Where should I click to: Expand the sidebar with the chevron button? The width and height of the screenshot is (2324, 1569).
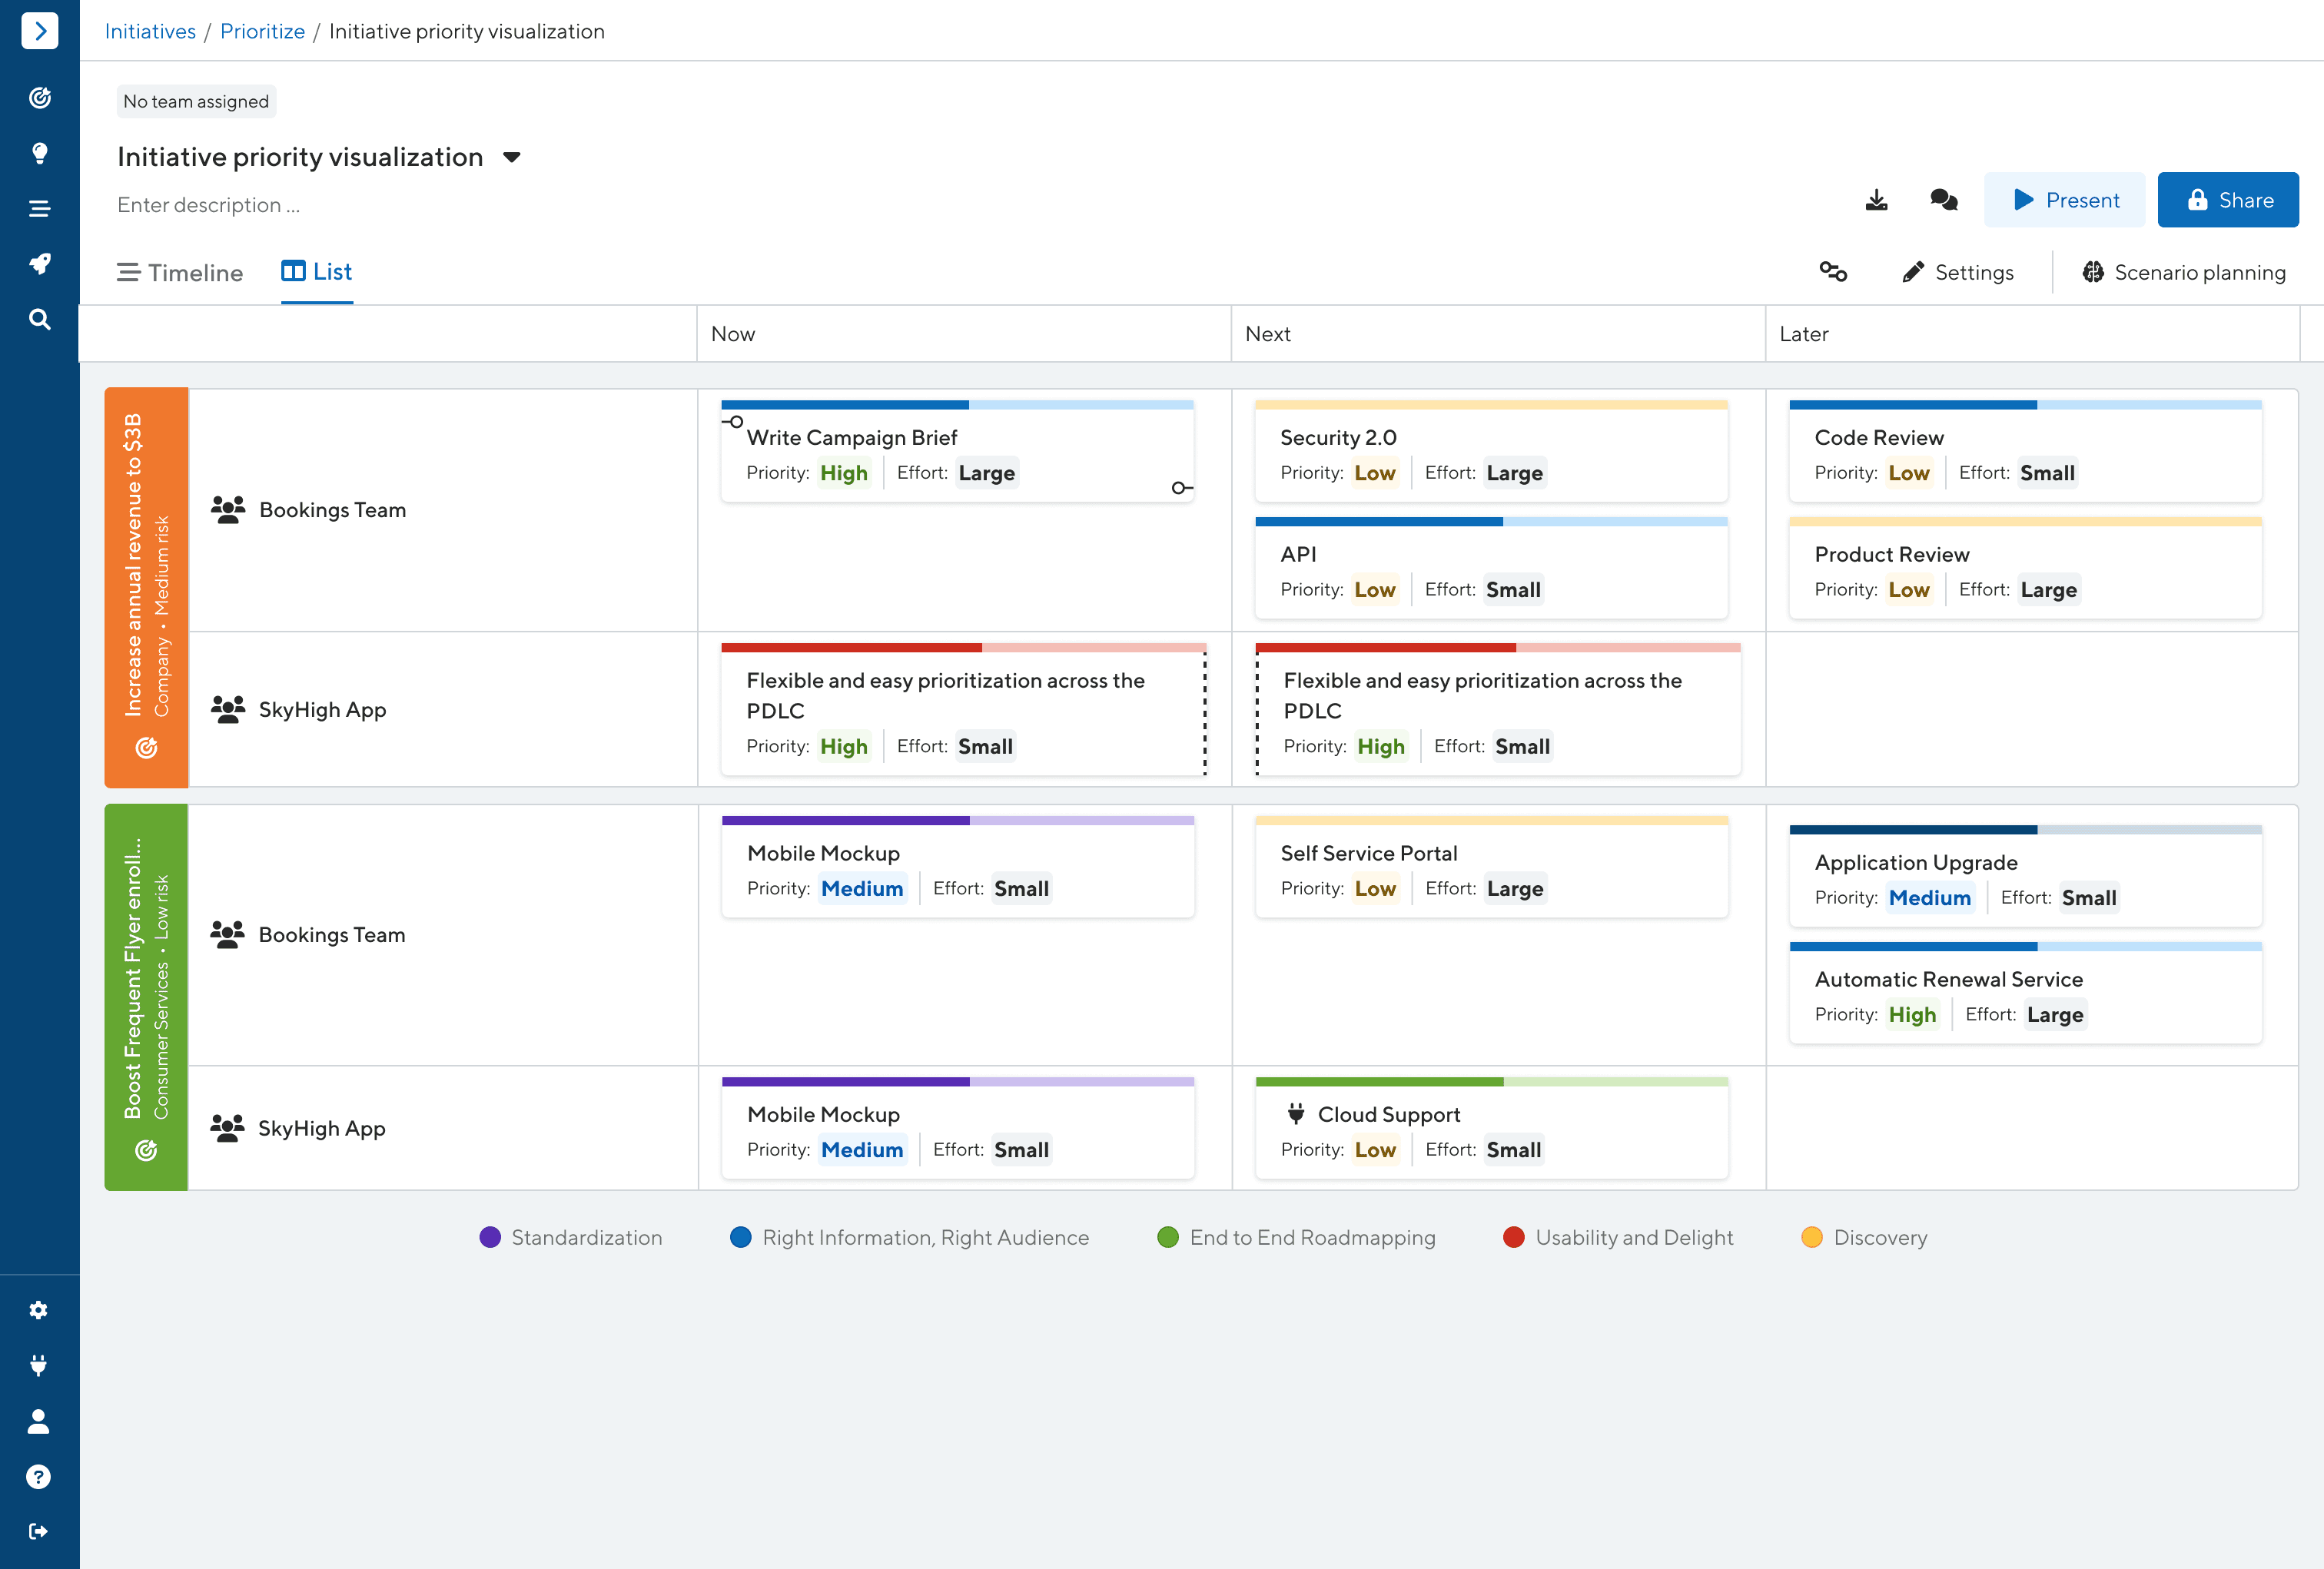(39, 31)
